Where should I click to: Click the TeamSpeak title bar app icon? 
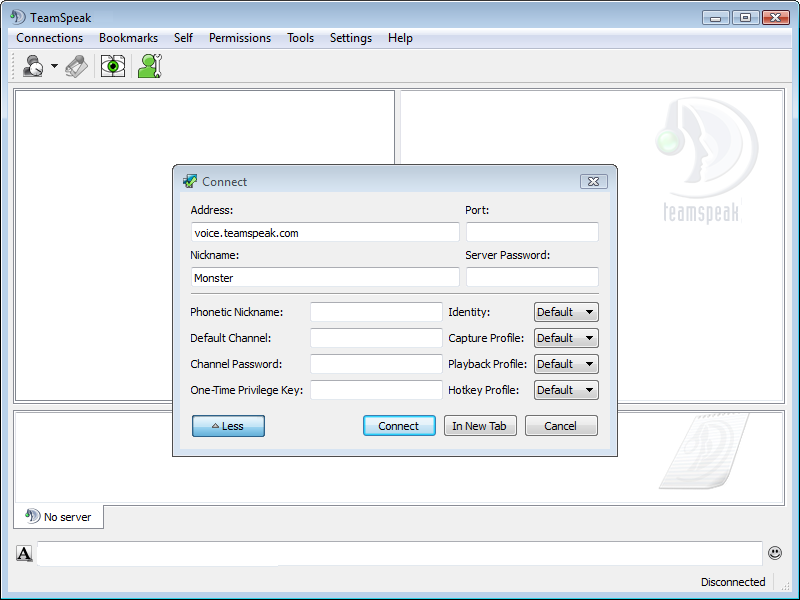18,17
